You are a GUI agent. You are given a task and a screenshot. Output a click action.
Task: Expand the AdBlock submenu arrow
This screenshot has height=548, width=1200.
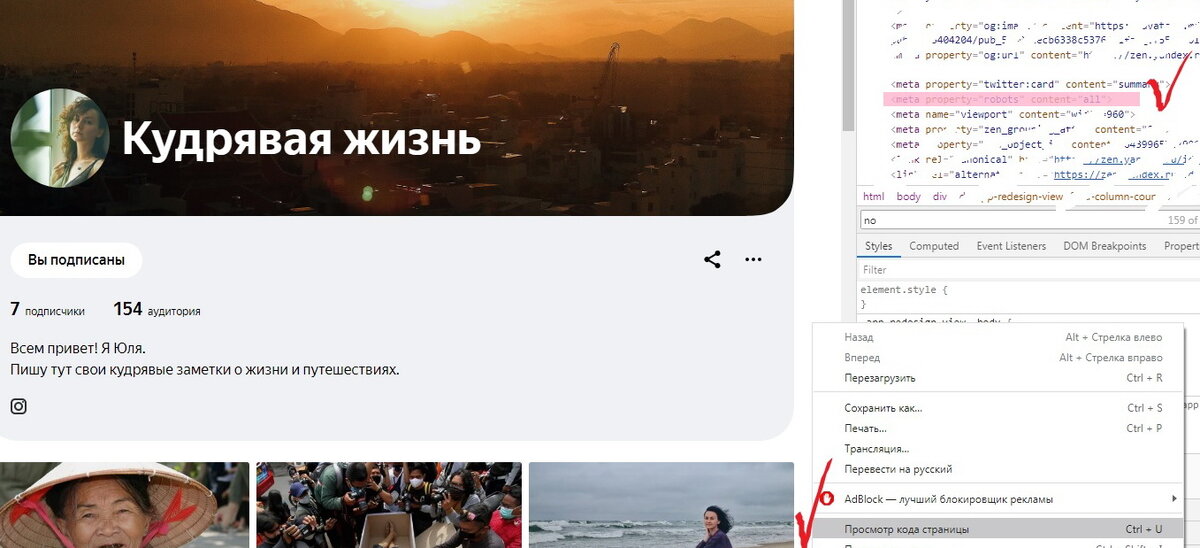1174,498
